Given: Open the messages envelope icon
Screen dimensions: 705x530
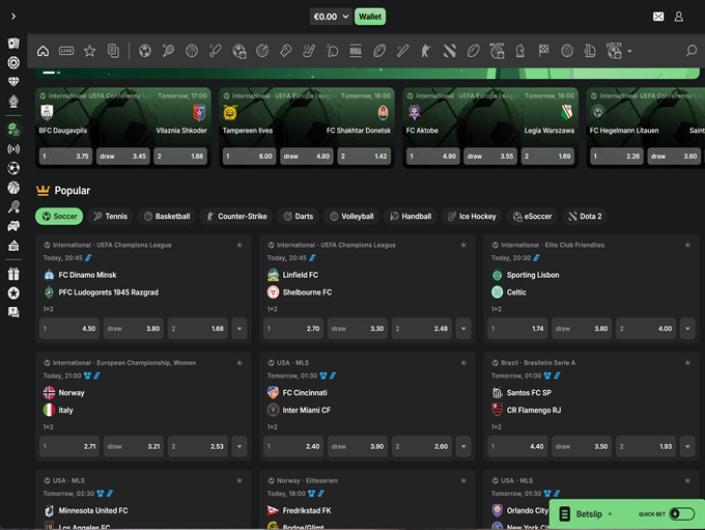Looking at the screenshot, I should [658, 17].
